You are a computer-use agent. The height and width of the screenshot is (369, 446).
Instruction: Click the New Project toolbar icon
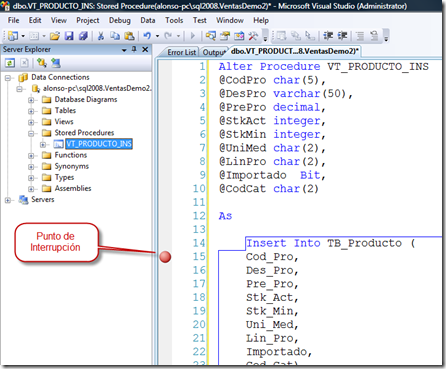(x=13, y=36)
